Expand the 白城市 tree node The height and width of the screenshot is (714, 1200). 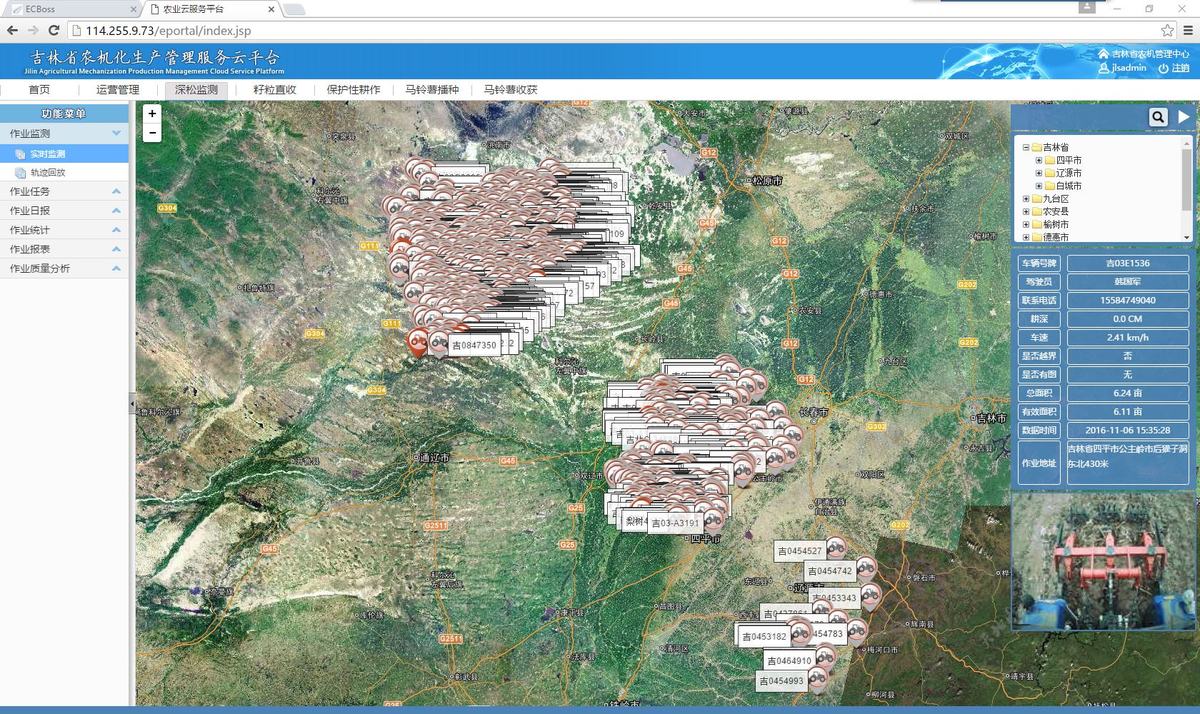[x=1039, y=186]
